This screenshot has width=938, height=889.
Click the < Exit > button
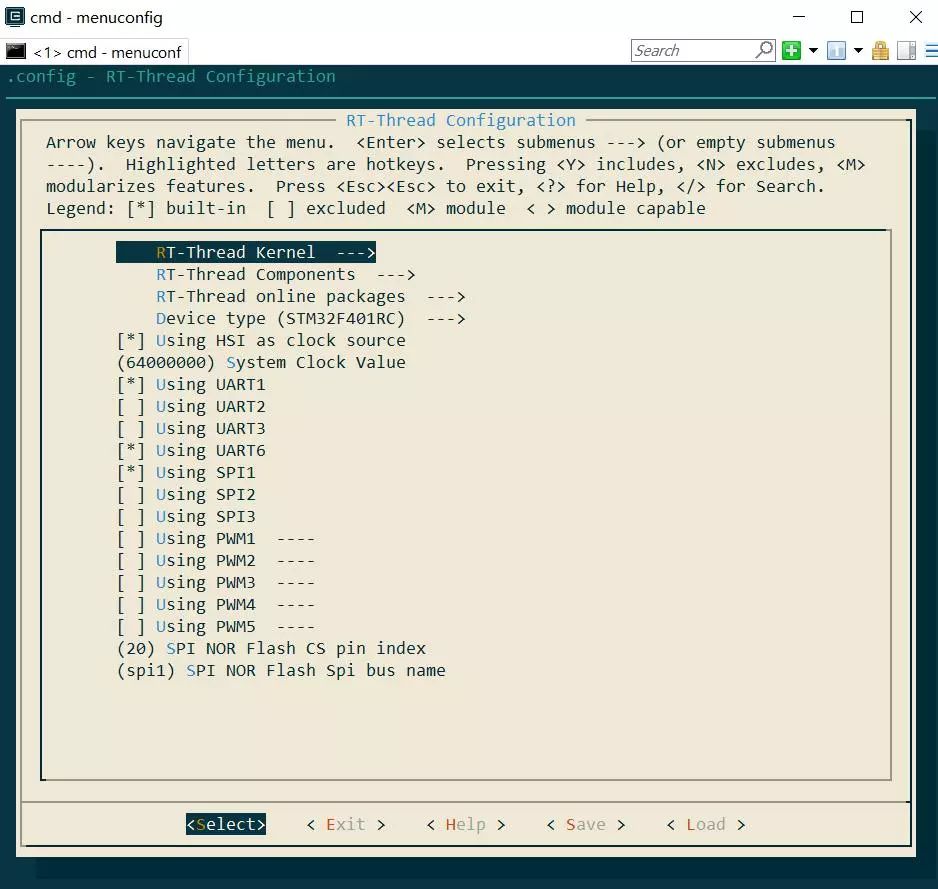(x=346, y=824)
